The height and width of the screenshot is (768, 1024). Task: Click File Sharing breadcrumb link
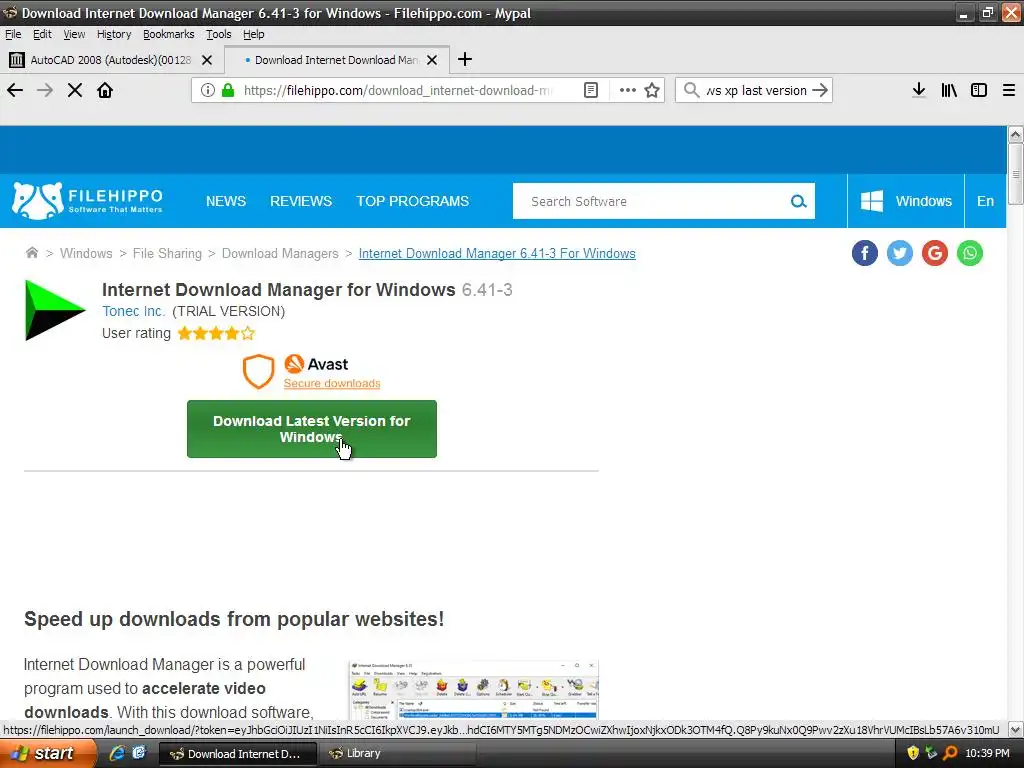[167, 253]
